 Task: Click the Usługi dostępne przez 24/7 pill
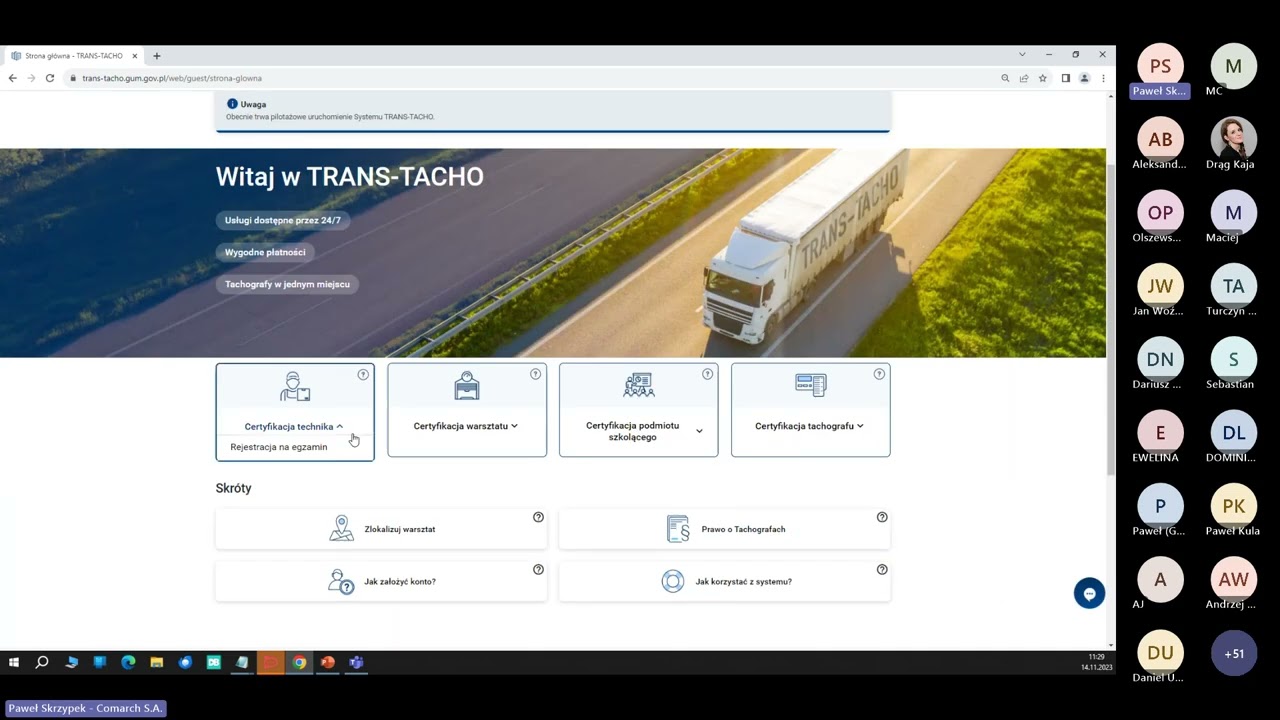click(x=283, y=220)
